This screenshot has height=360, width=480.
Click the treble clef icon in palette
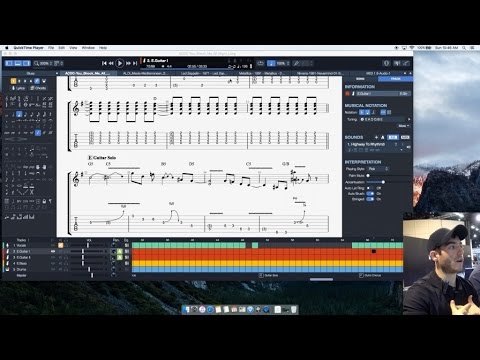click(x=7, y=99)
